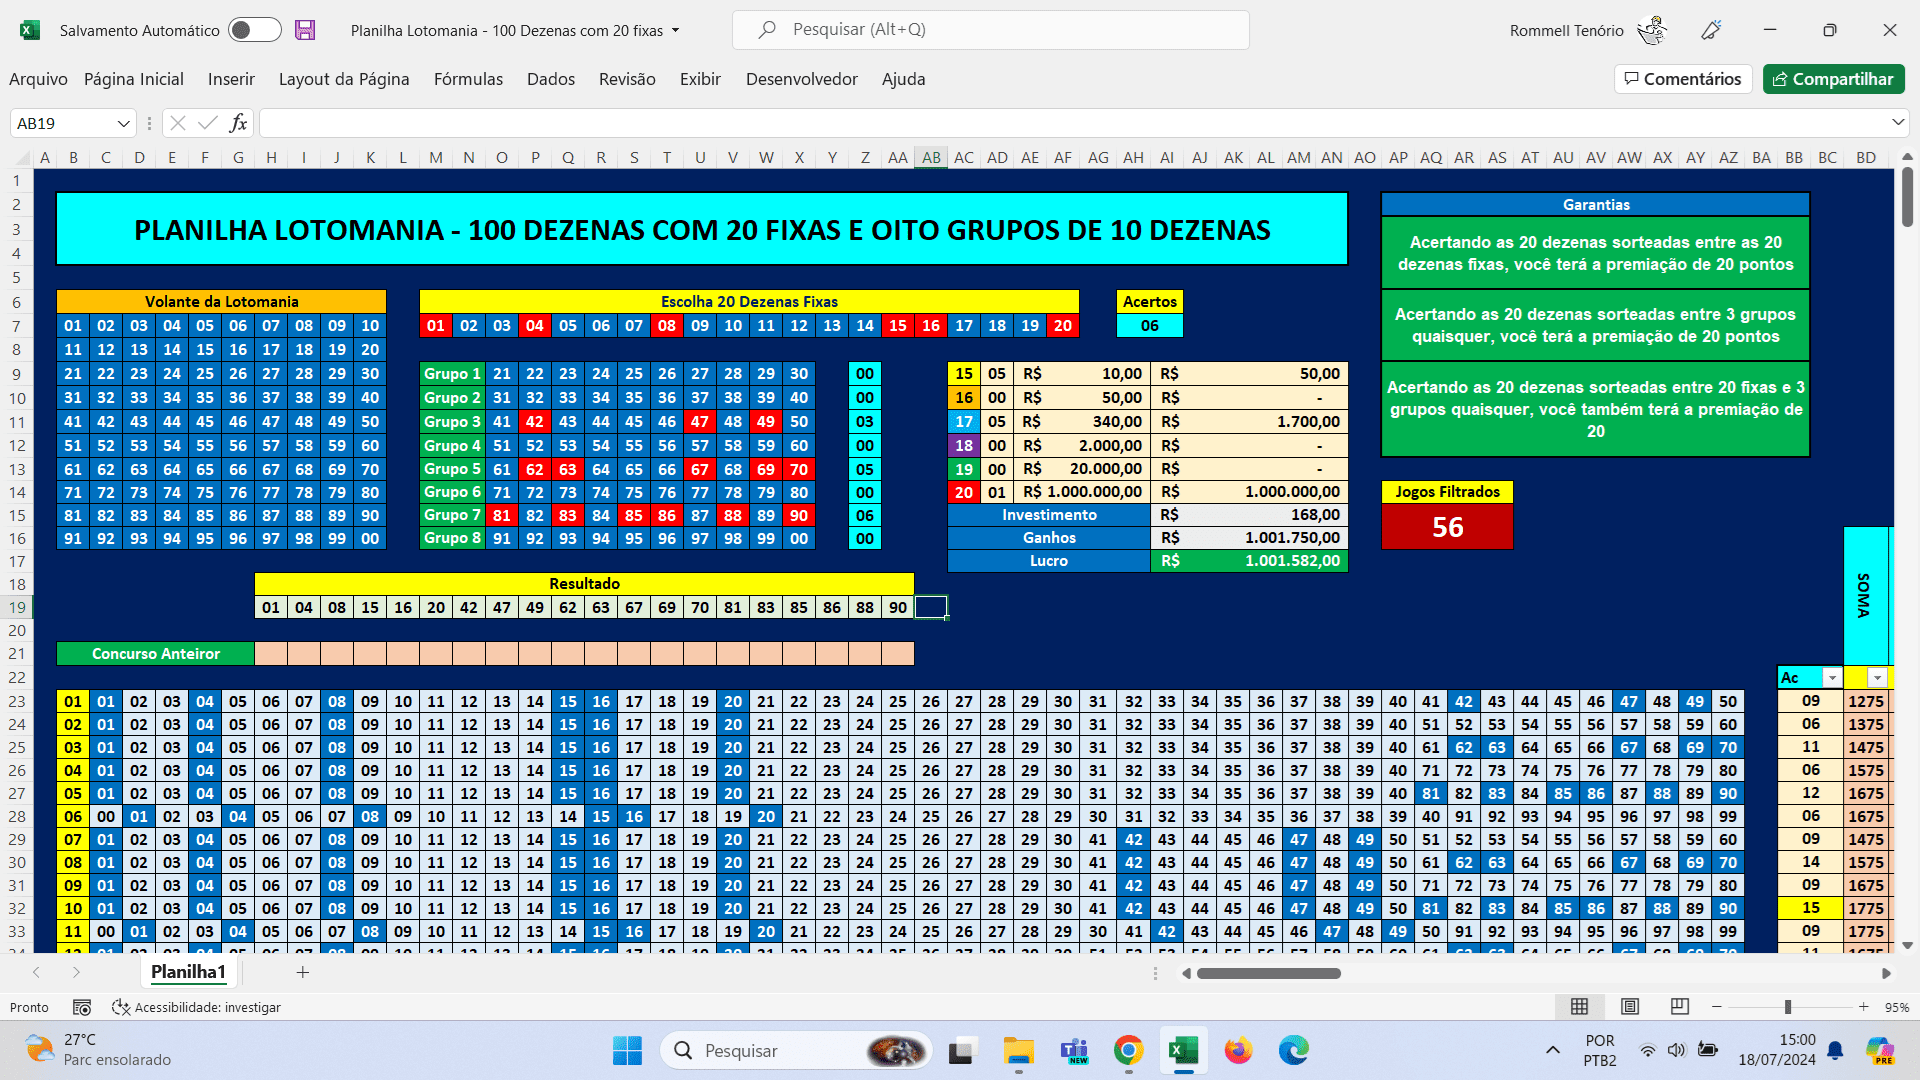Click the Pesquisar search box
The image size is (1920, 1080).
tap(990, 30)
